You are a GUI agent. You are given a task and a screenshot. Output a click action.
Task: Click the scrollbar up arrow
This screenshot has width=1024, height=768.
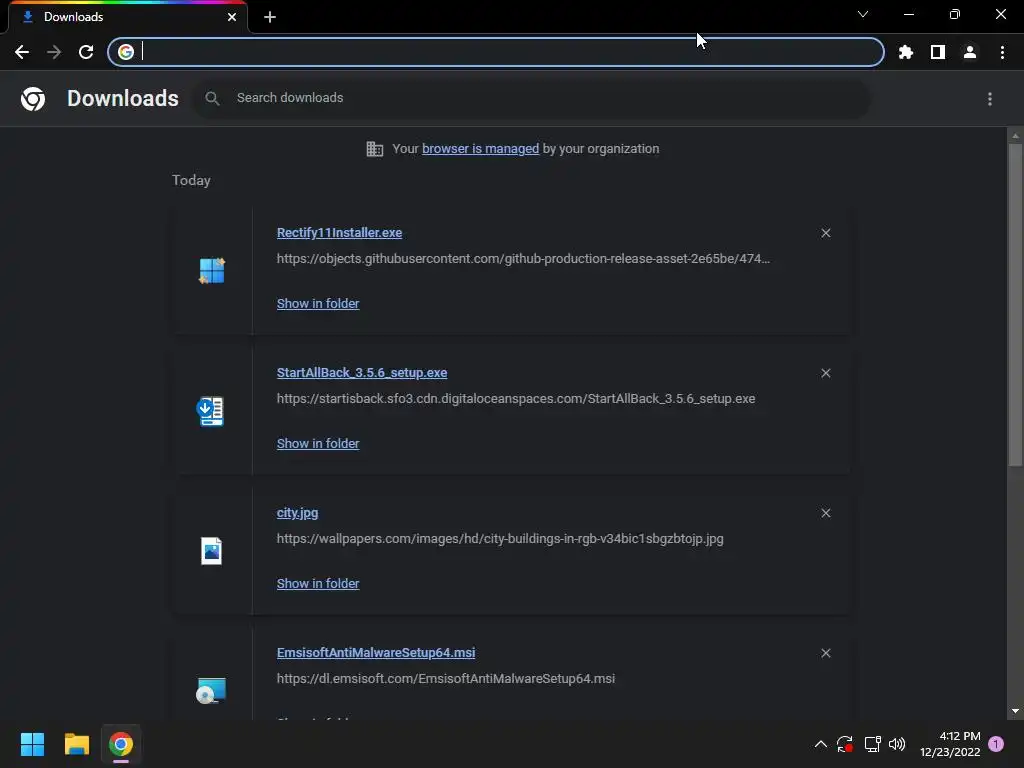click(1015, 136)
